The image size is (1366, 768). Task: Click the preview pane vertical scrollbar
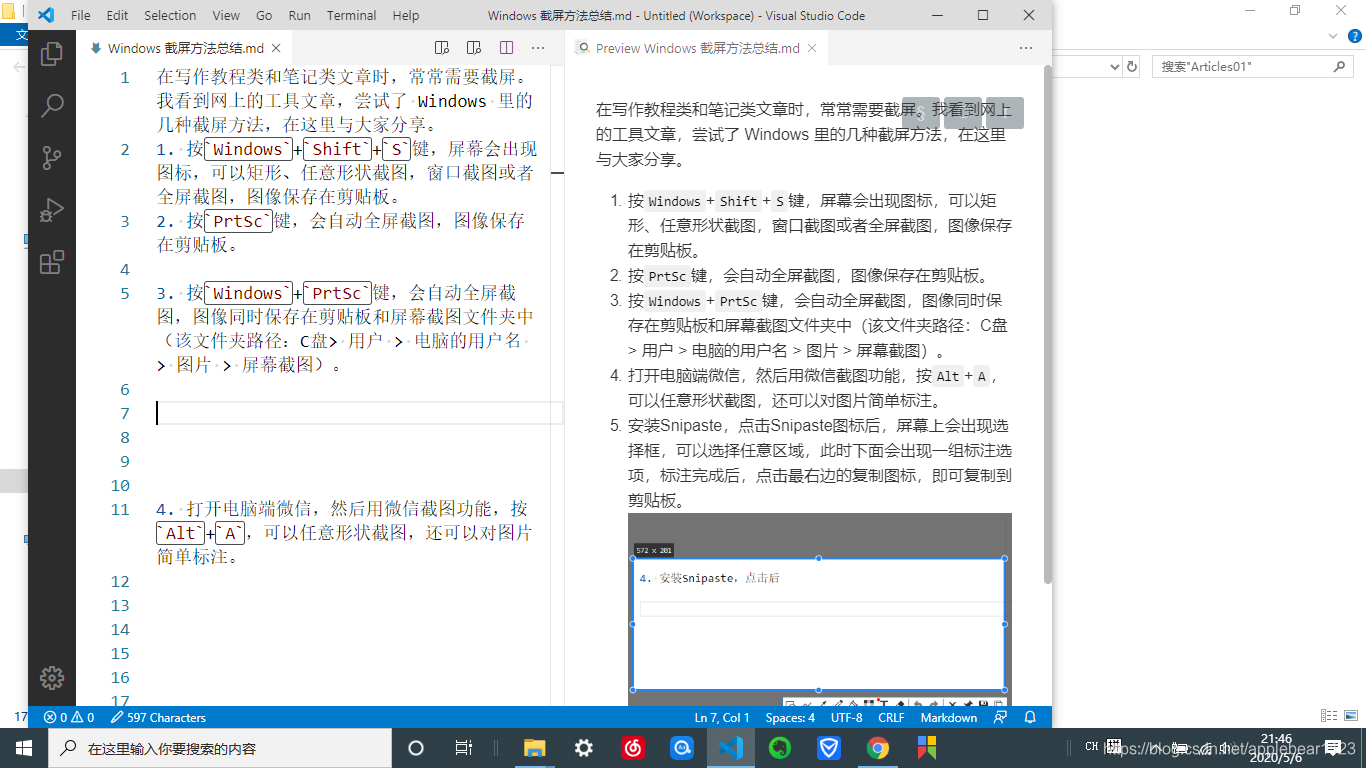[1047, 325]
